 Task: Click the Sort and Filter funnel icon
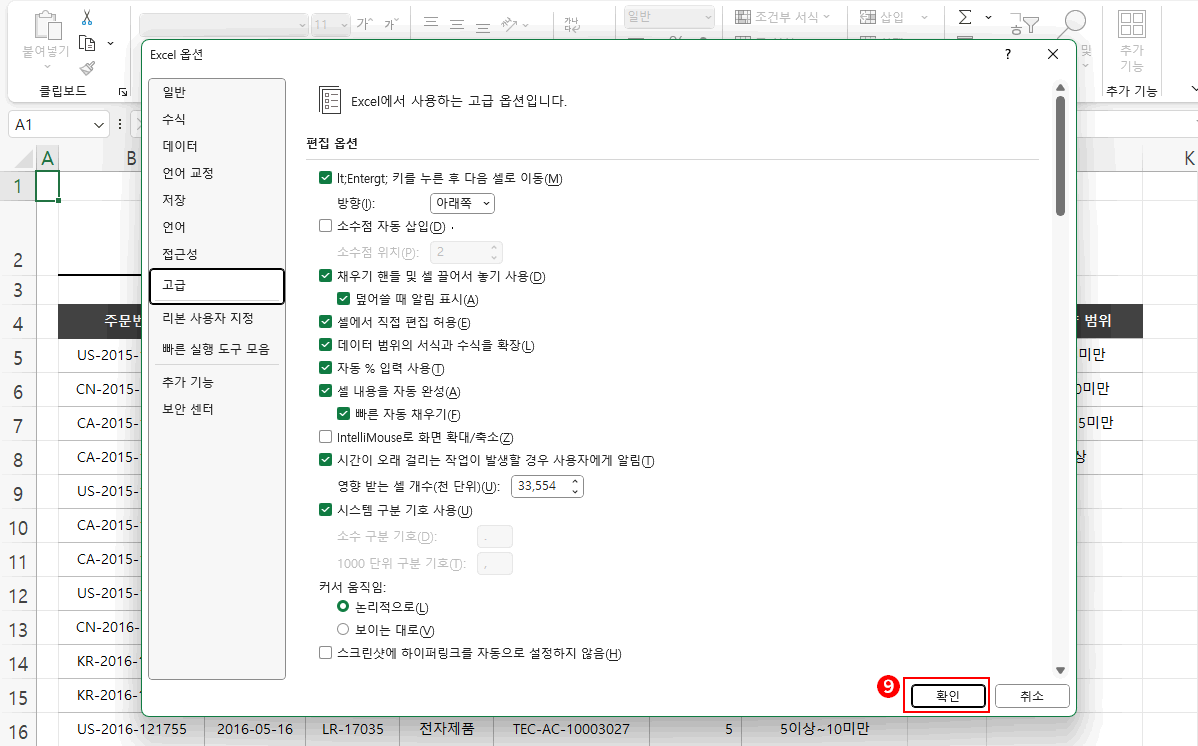1024,24
